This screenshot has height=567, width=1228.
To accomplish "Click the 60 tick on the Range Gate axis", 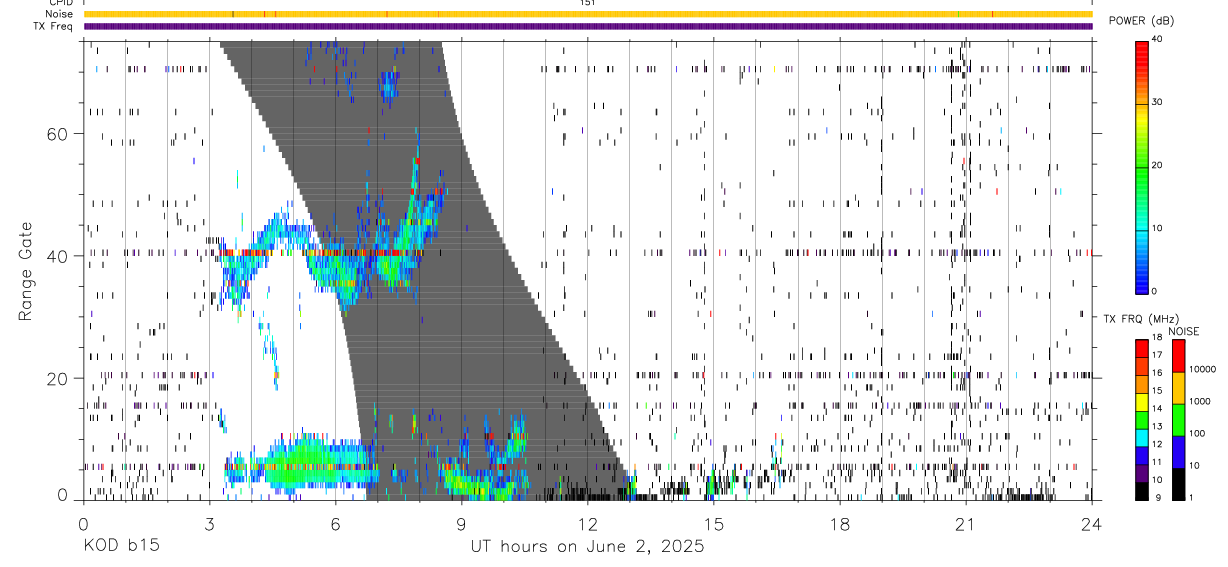I will pos(59,133).
